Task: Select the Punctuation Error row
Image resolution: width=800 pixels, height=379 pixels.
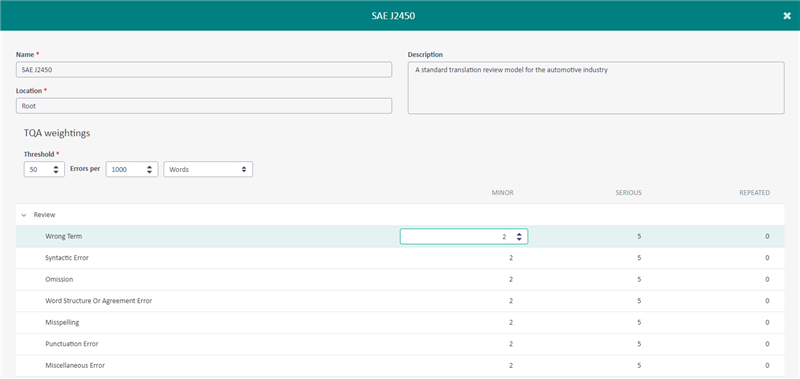Action: [400, 344]
